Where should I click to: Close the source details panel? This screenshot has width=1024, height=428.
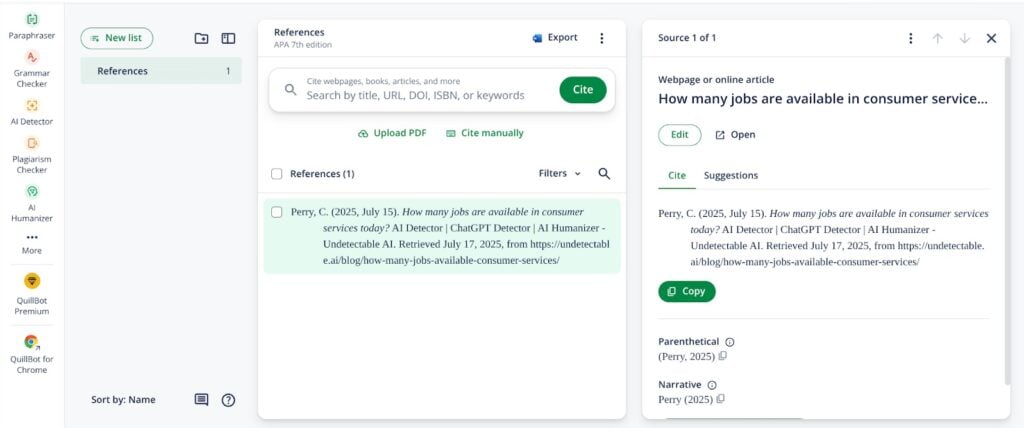coord(991,38)
